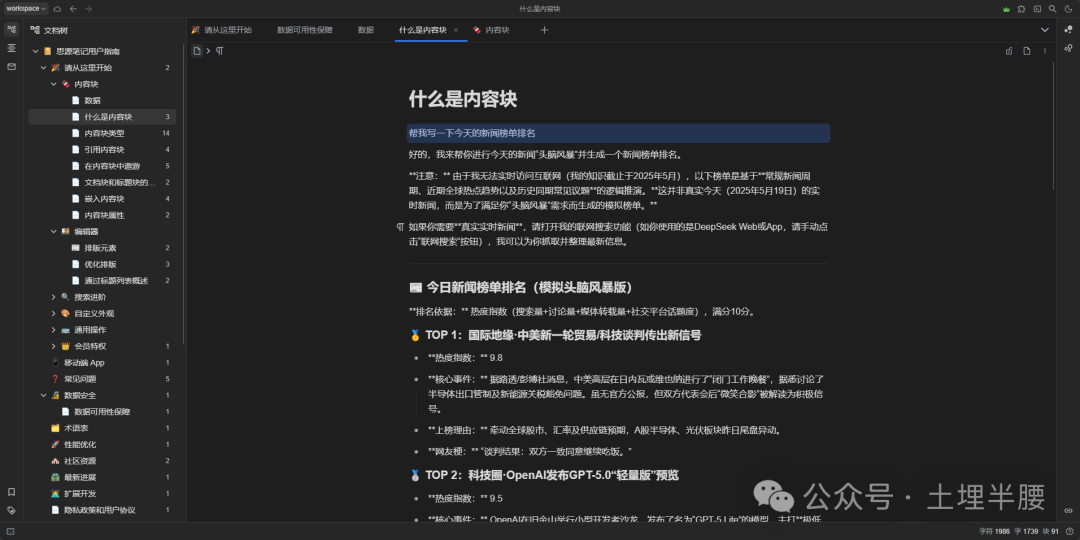Select the 什么是内容块 tab
The image size is (1080, 540).
point(422,30)
